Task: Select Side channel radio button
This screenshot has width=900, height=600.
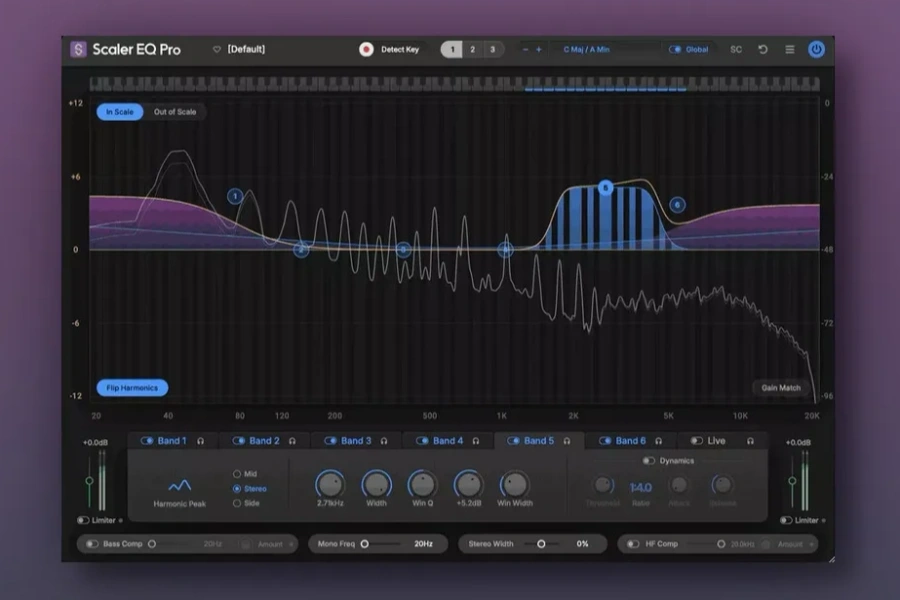Action: pos(236,503)
